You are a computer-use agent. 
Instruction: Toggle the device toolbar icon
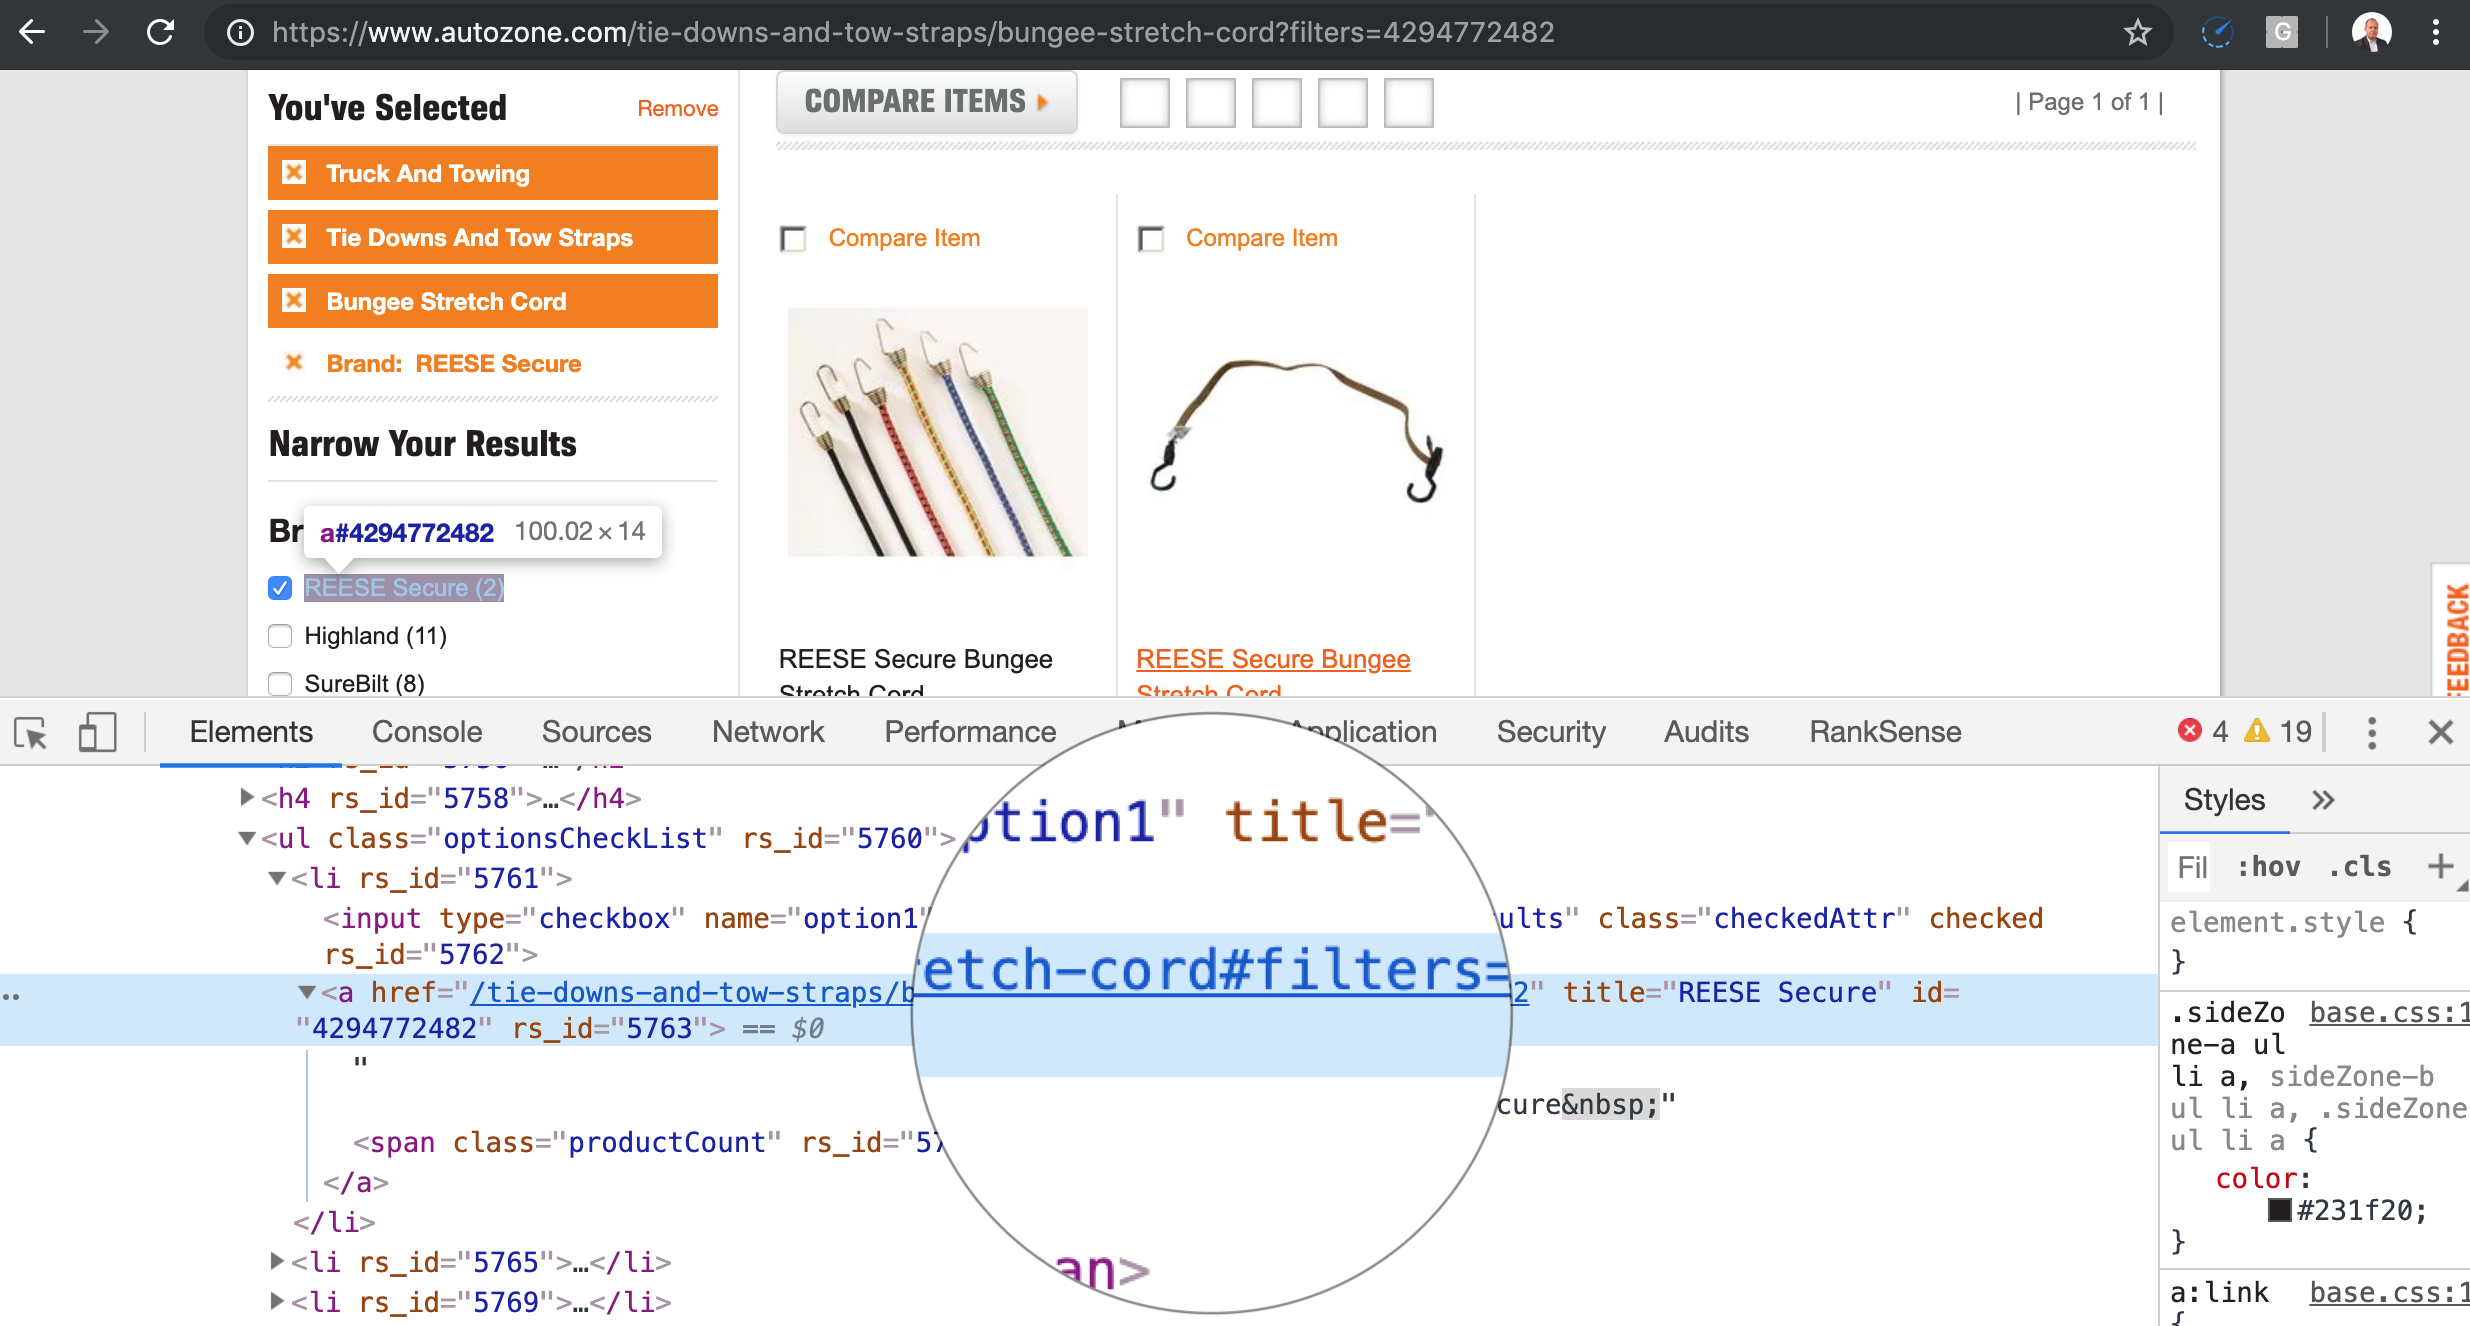pos(97,733)
